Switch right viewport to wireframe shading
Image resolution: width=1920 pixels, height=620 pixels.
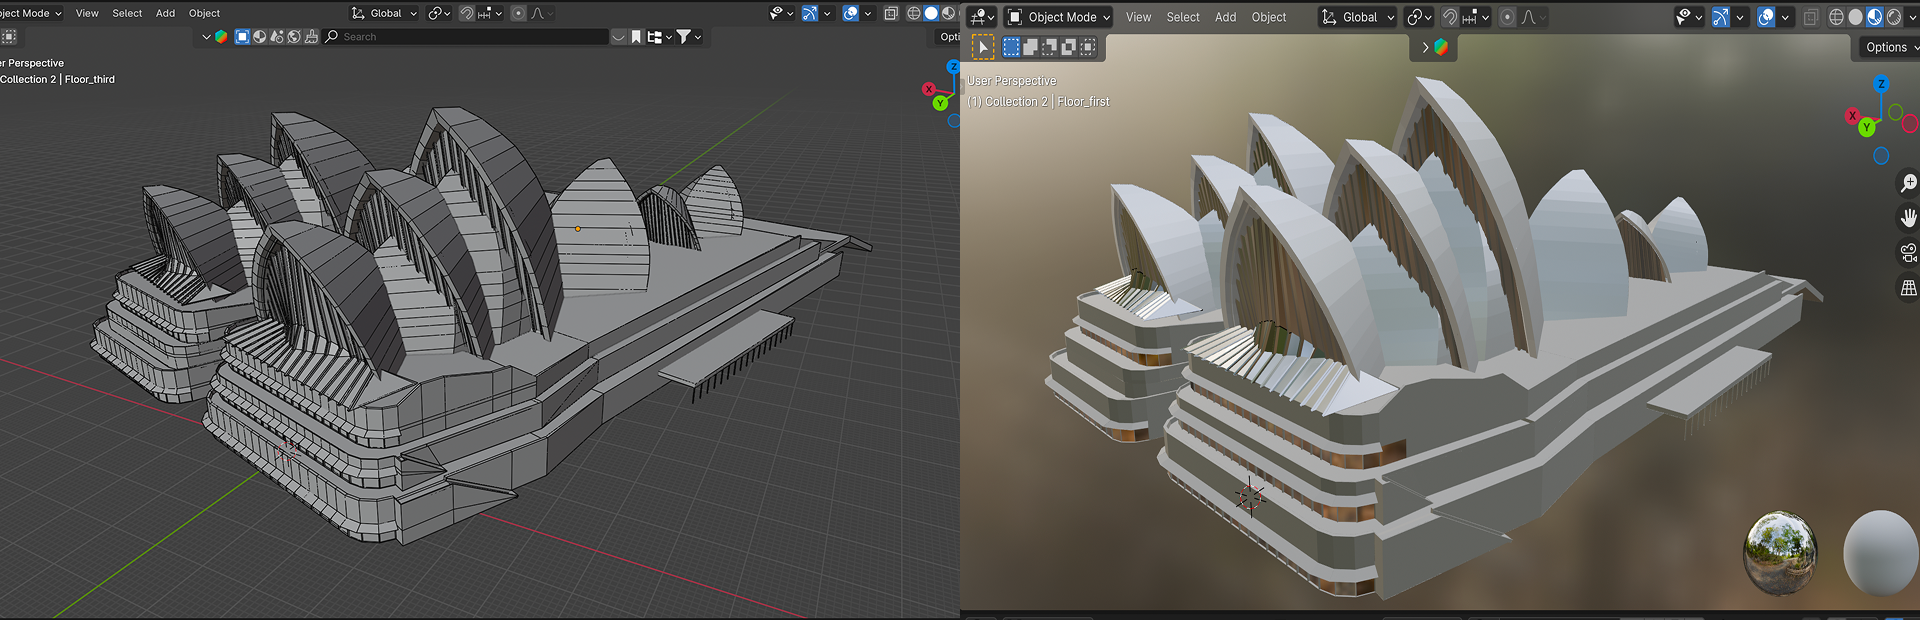pyautogui.click(x=1836, y=17)
